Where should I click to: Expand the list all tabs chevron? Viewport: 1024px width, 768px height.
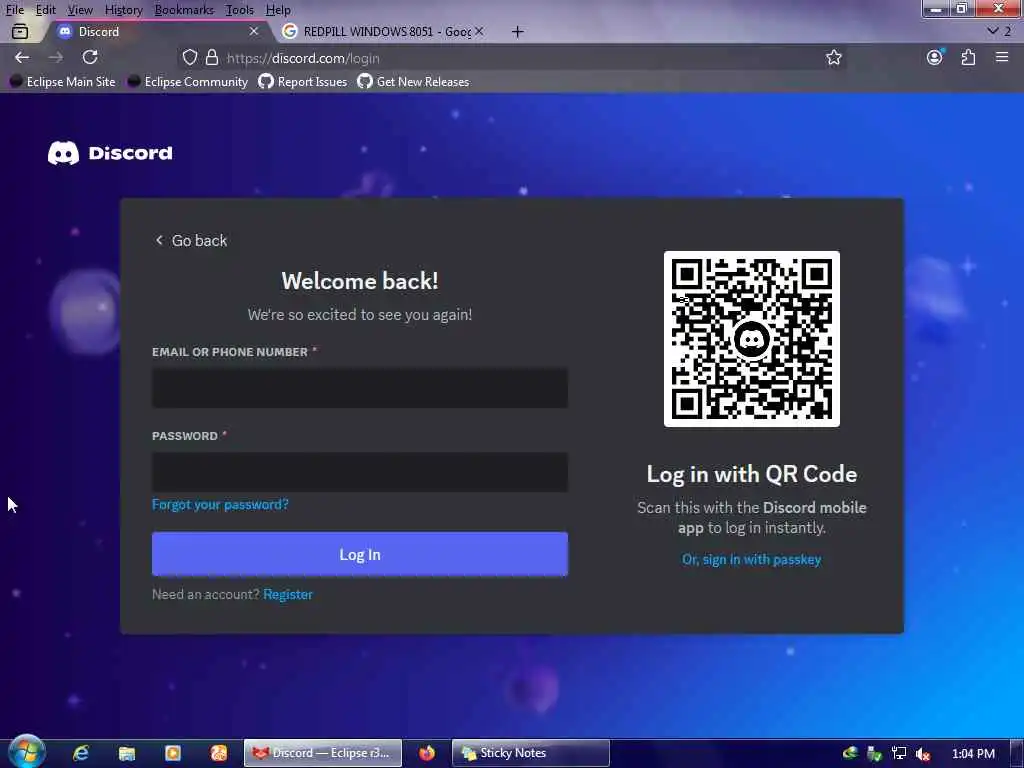(993, 31)
